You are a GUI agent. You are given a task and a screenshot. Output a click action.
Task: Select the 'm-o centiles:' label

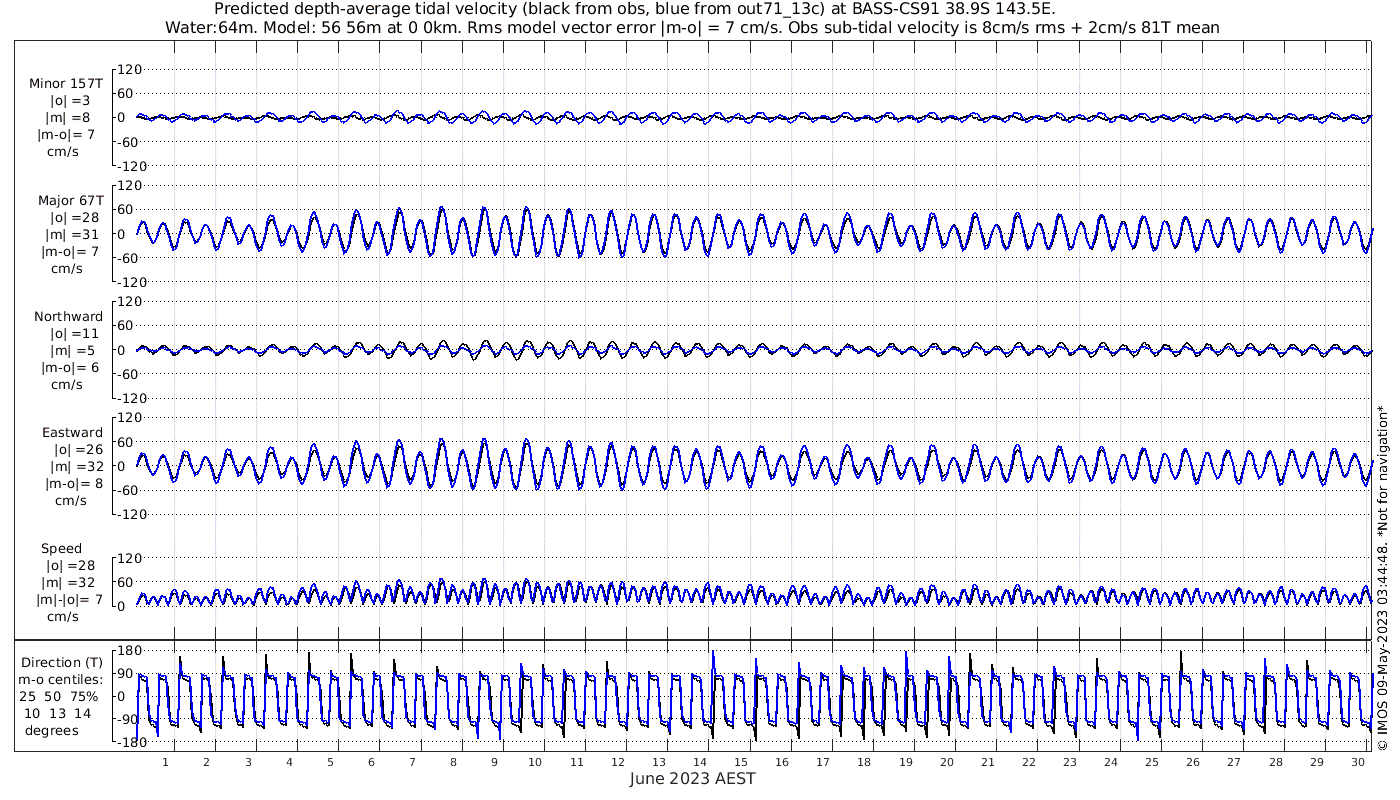pyautogui.click(x=61, y=680)
